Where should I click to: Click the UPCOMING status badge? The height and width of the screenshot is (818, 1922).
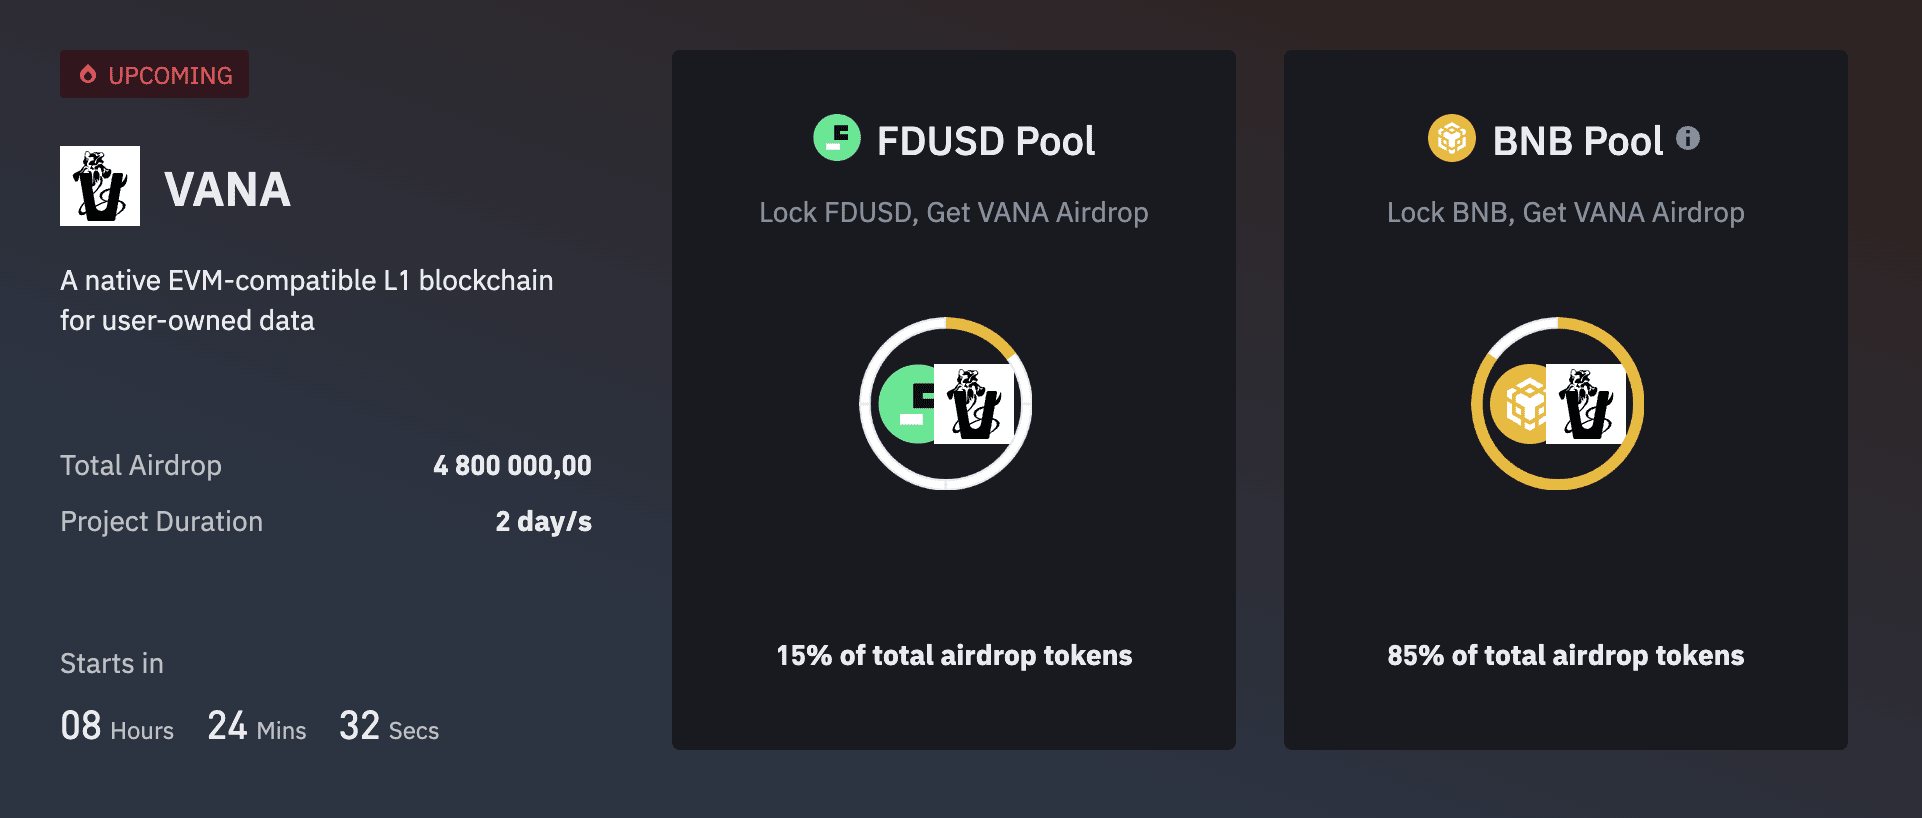(155, 75)
